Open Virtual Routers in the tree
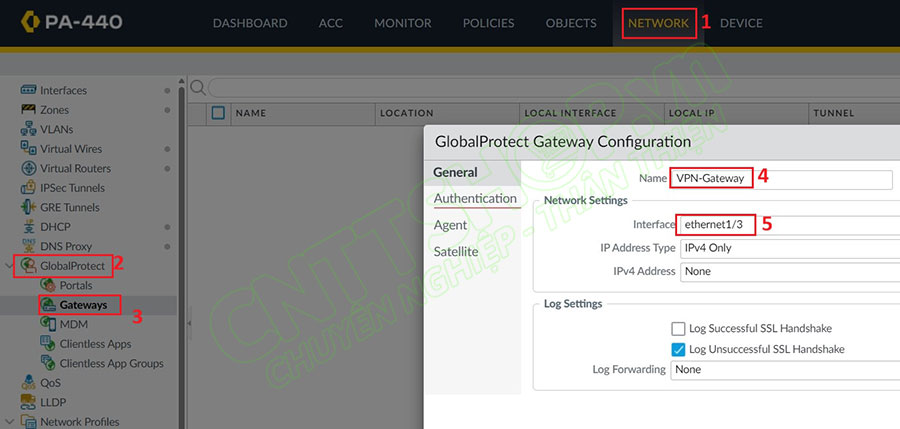Viewport: 900px width, 429px height. (x=75, y=168)
